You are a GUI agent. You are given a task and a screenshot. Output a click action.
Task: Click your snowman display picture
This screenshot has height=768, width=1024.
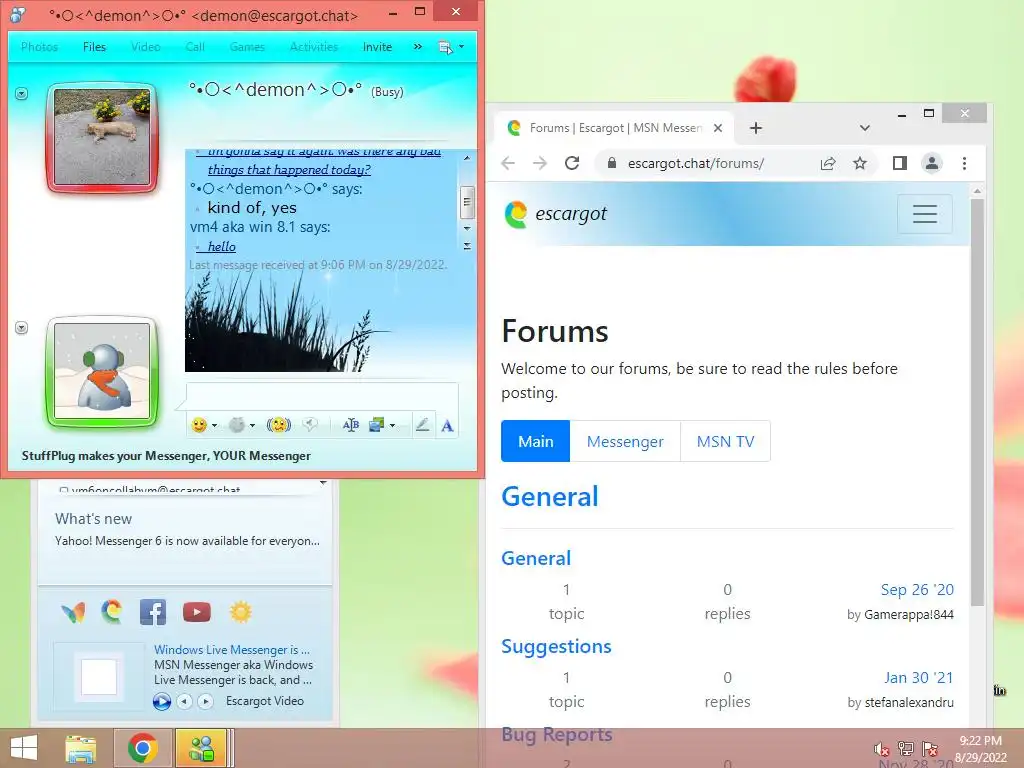102,371
